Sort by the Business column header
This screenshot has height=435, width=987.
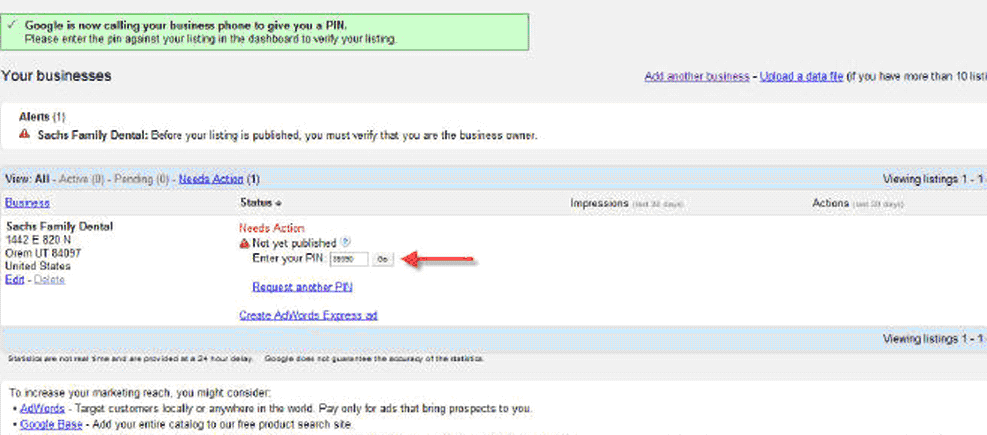27,203
